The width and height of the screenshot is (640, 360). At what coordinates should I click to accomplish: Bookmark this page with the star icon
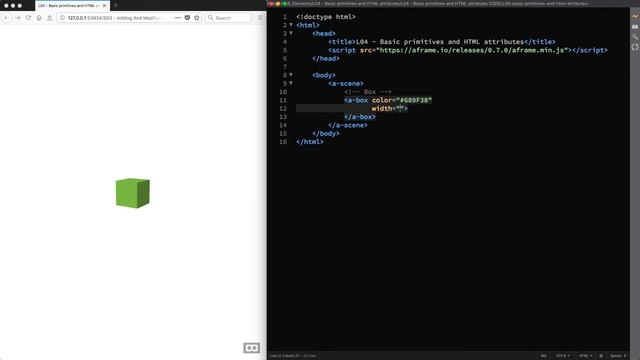click(x=197, y=18)
